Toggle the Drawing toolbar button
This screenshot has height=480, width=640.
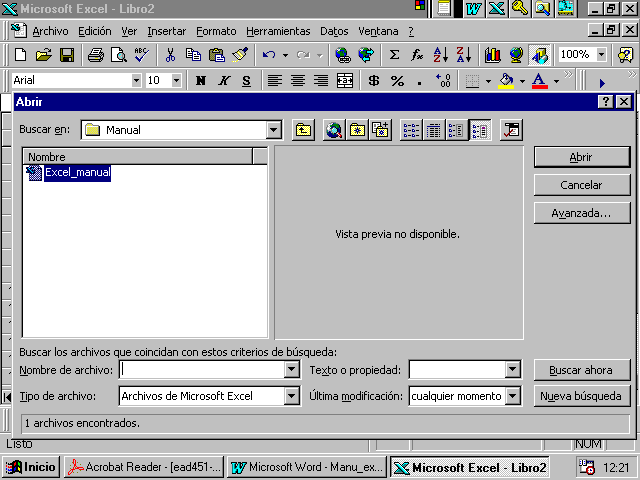coord(540,54)
